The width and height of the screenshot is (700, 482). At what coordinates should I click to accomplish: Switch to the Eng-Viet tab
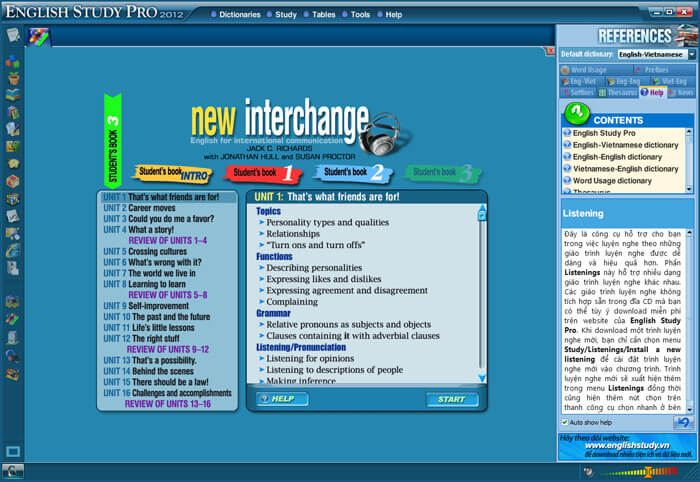(x=582, y=81)
